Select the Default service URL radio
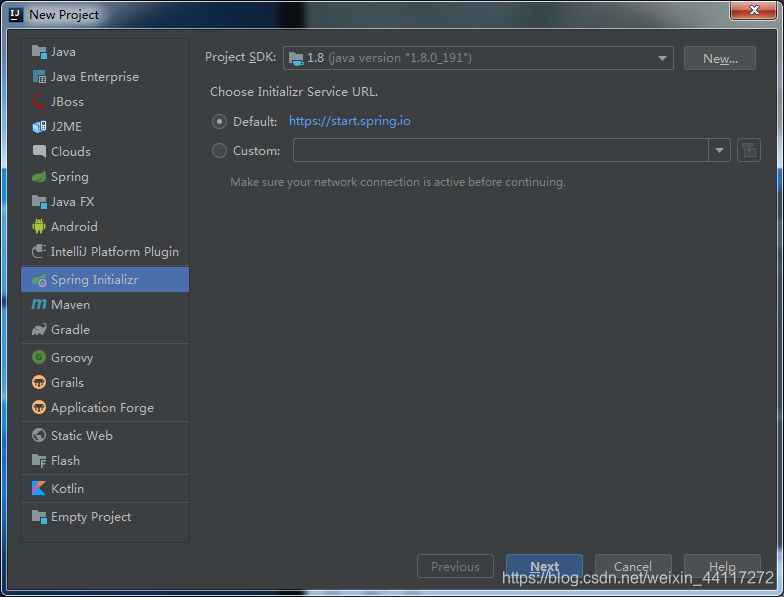The image size is (784, 597). tap(220, 122)
